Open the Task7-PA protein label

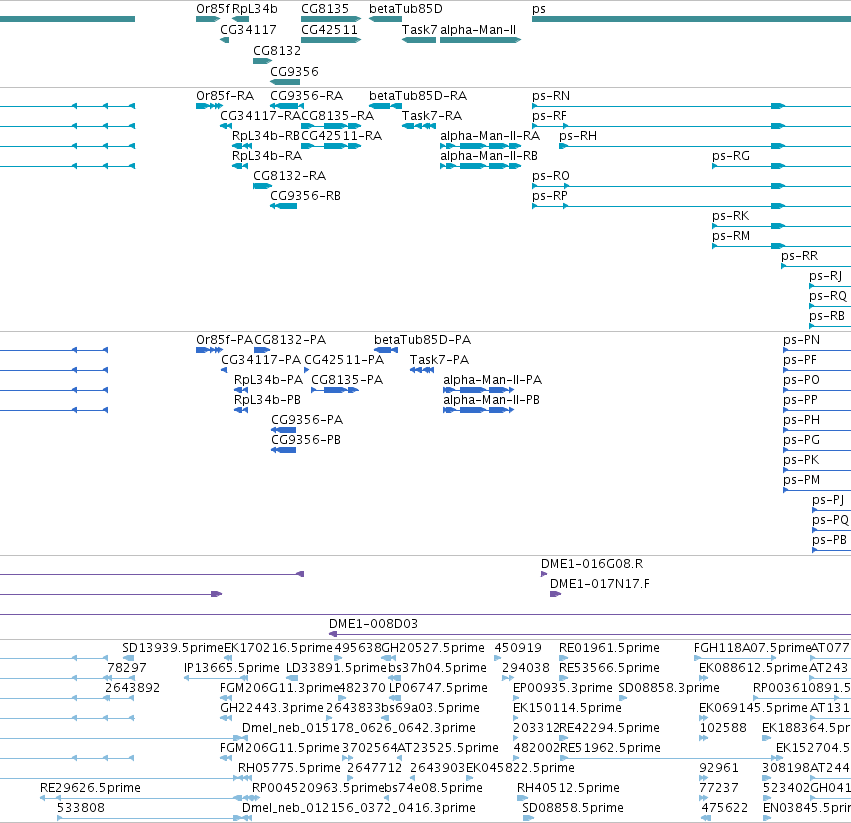click(x=439, y=360)
